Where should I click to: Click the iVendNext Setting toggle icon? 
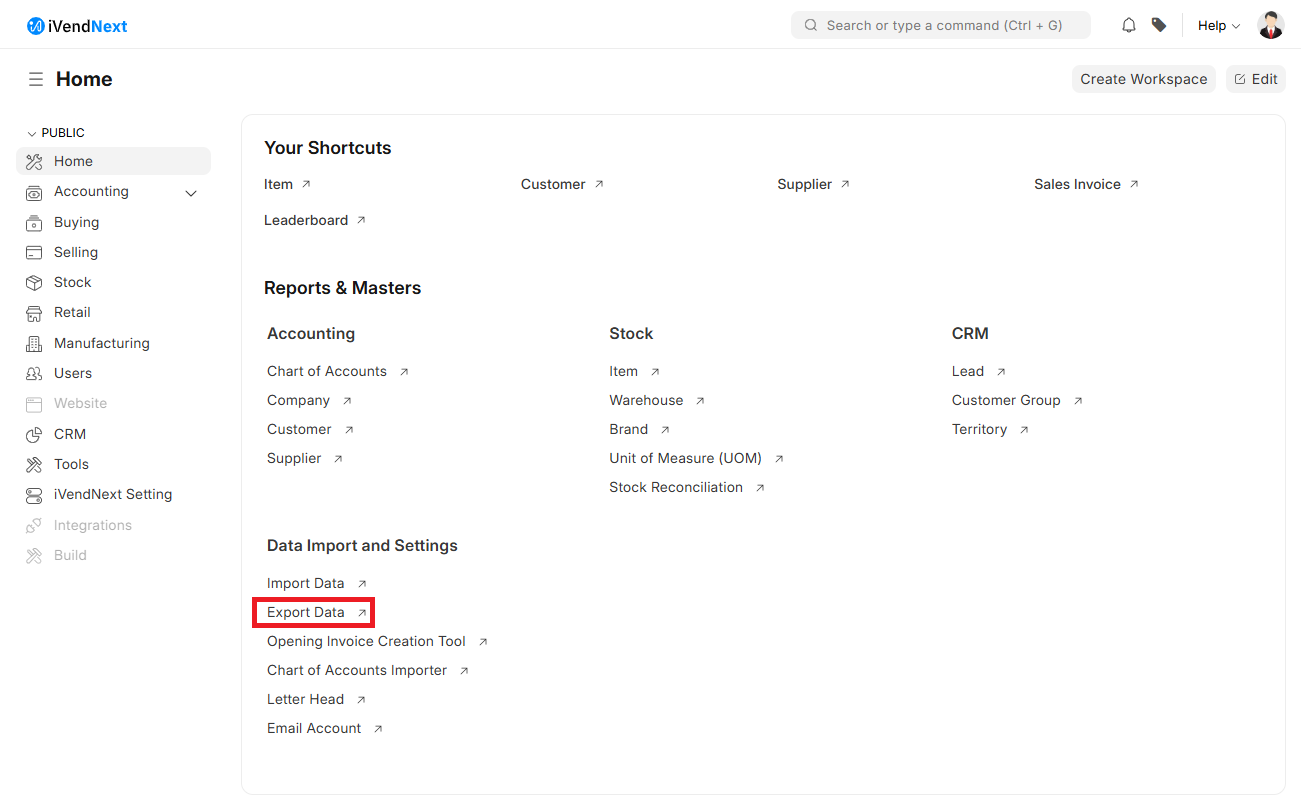(x=34, y=494)
